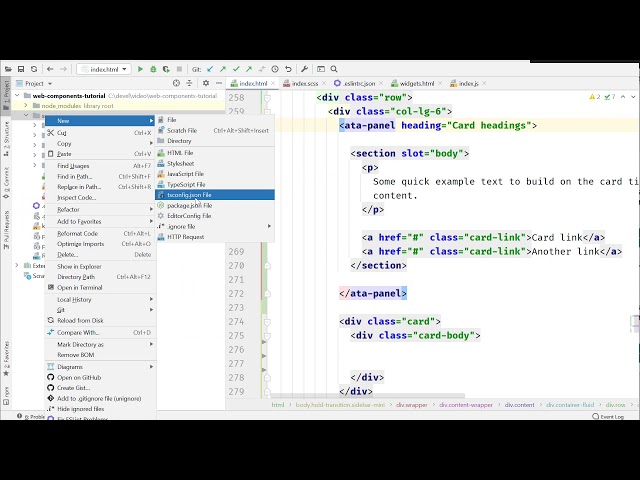Open the Project panel gear options
This screenshot has width=640, height=480.
coord(206,83)
